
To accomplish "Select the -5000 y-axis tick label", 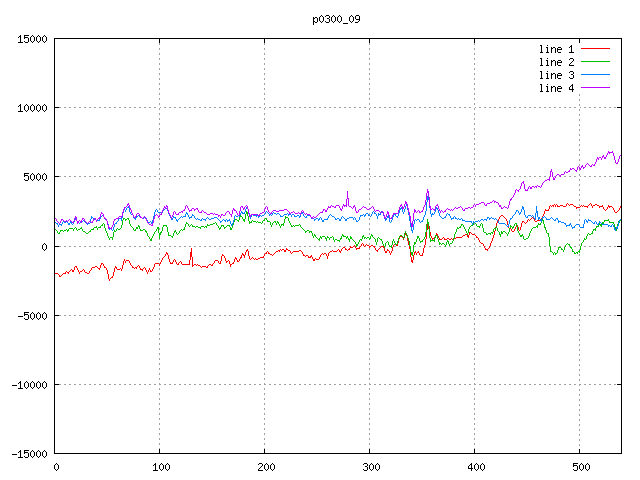I will (32, 316).
